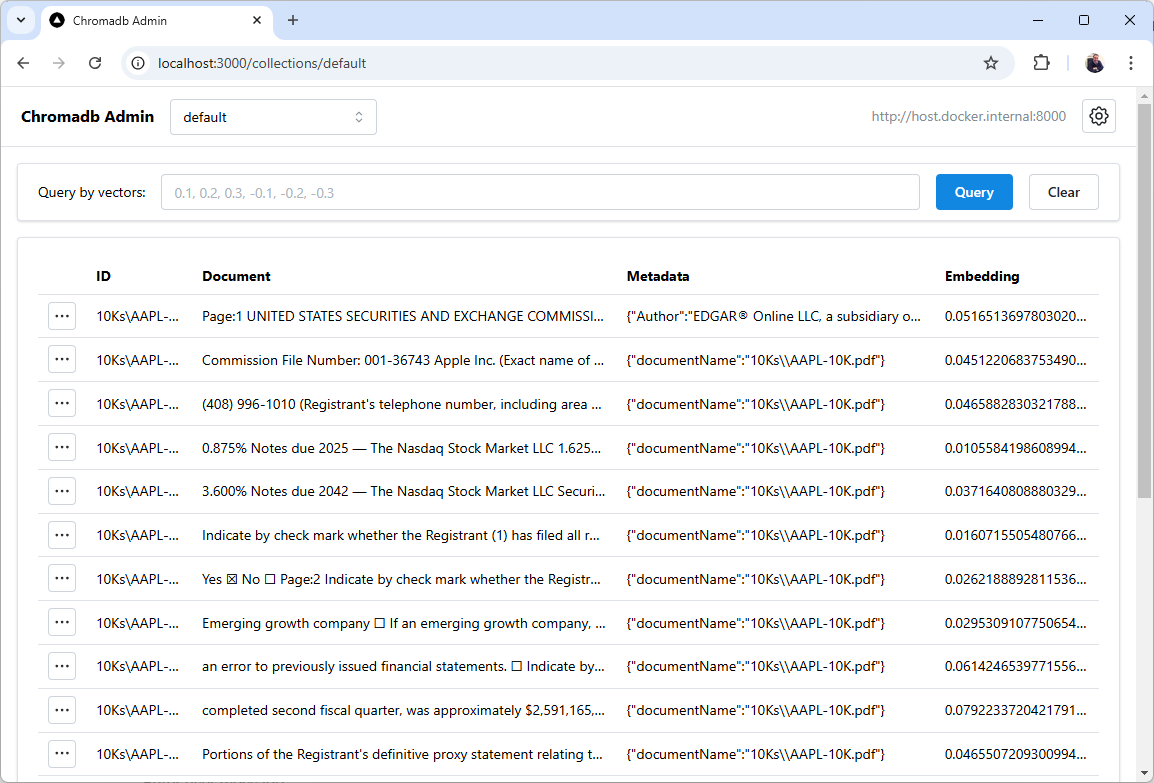This screenshot has height=783, width=1154.
Task: Open the Chrome profile avatar
Action: point(1094,63)
